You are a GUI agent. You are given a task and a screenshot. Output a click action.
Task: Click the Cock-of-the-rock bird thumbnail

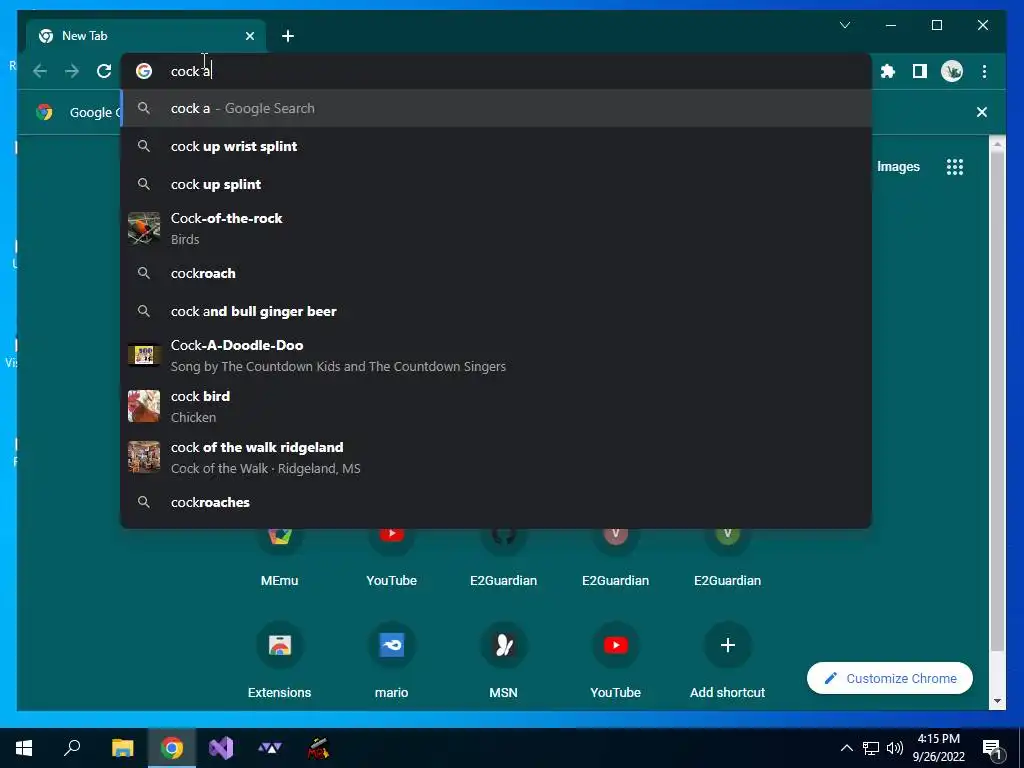[144, 229]
